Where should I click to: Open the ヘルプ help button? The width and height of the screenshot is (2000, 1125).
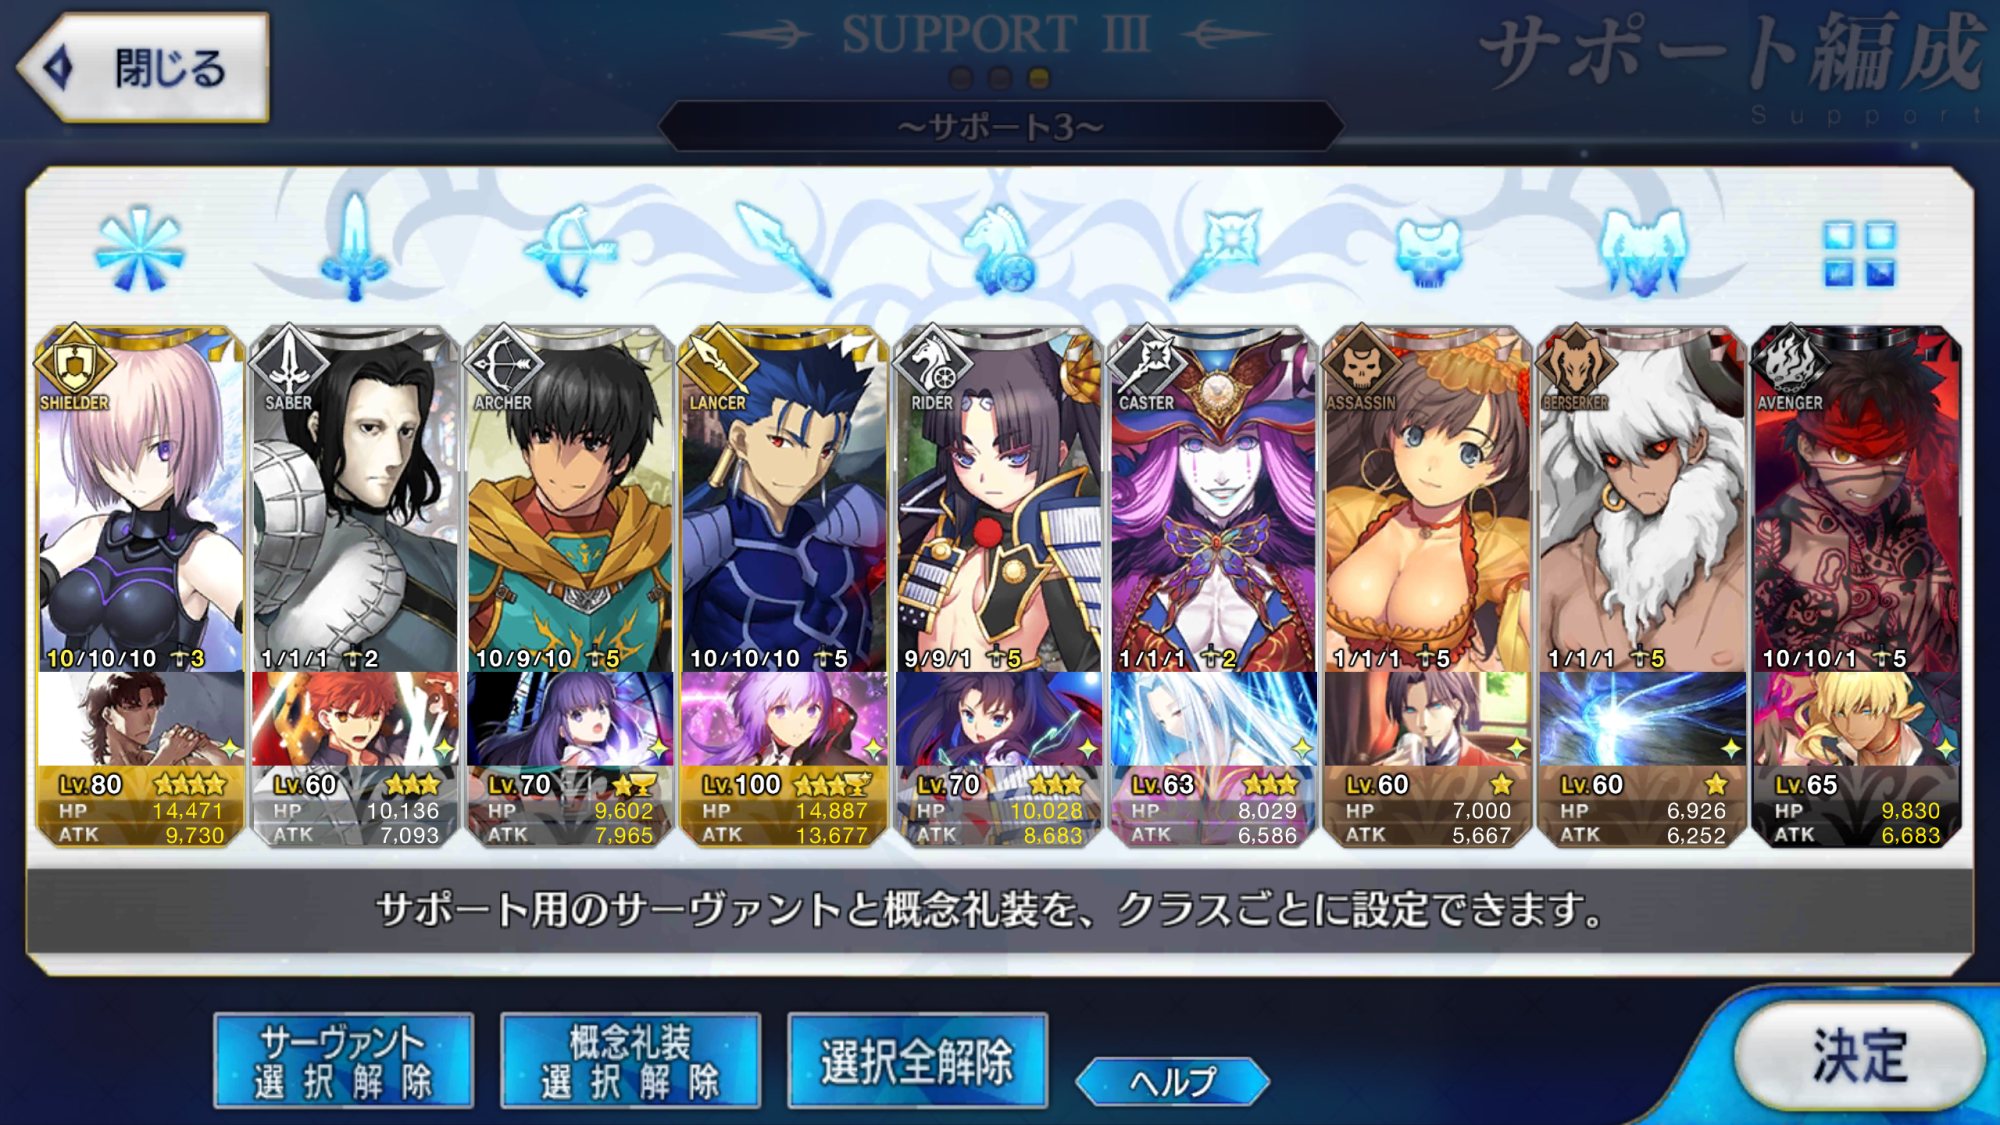pyautogui.click(x=1172, y=1081)
